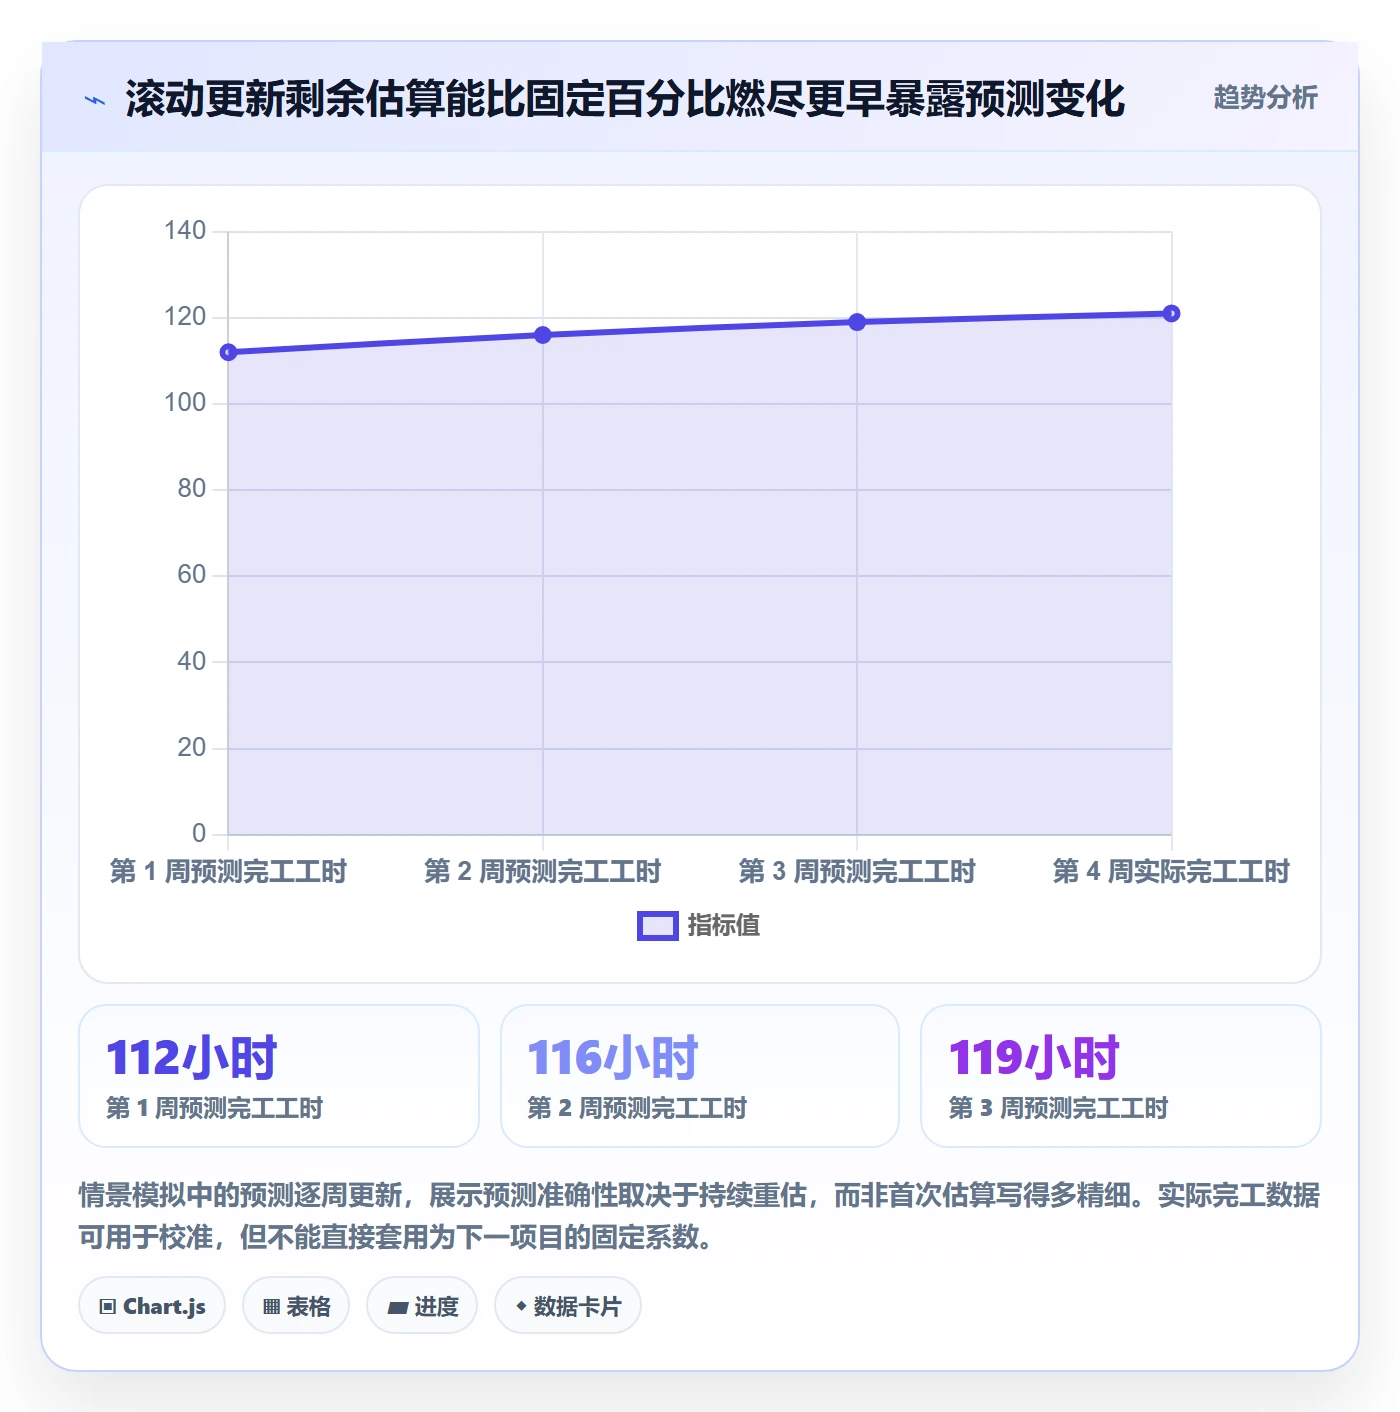Click the 第 4 周 data point on the line
Image resolution: width=1400 pixels, height=1412 pixels.
coord(1171,314)
